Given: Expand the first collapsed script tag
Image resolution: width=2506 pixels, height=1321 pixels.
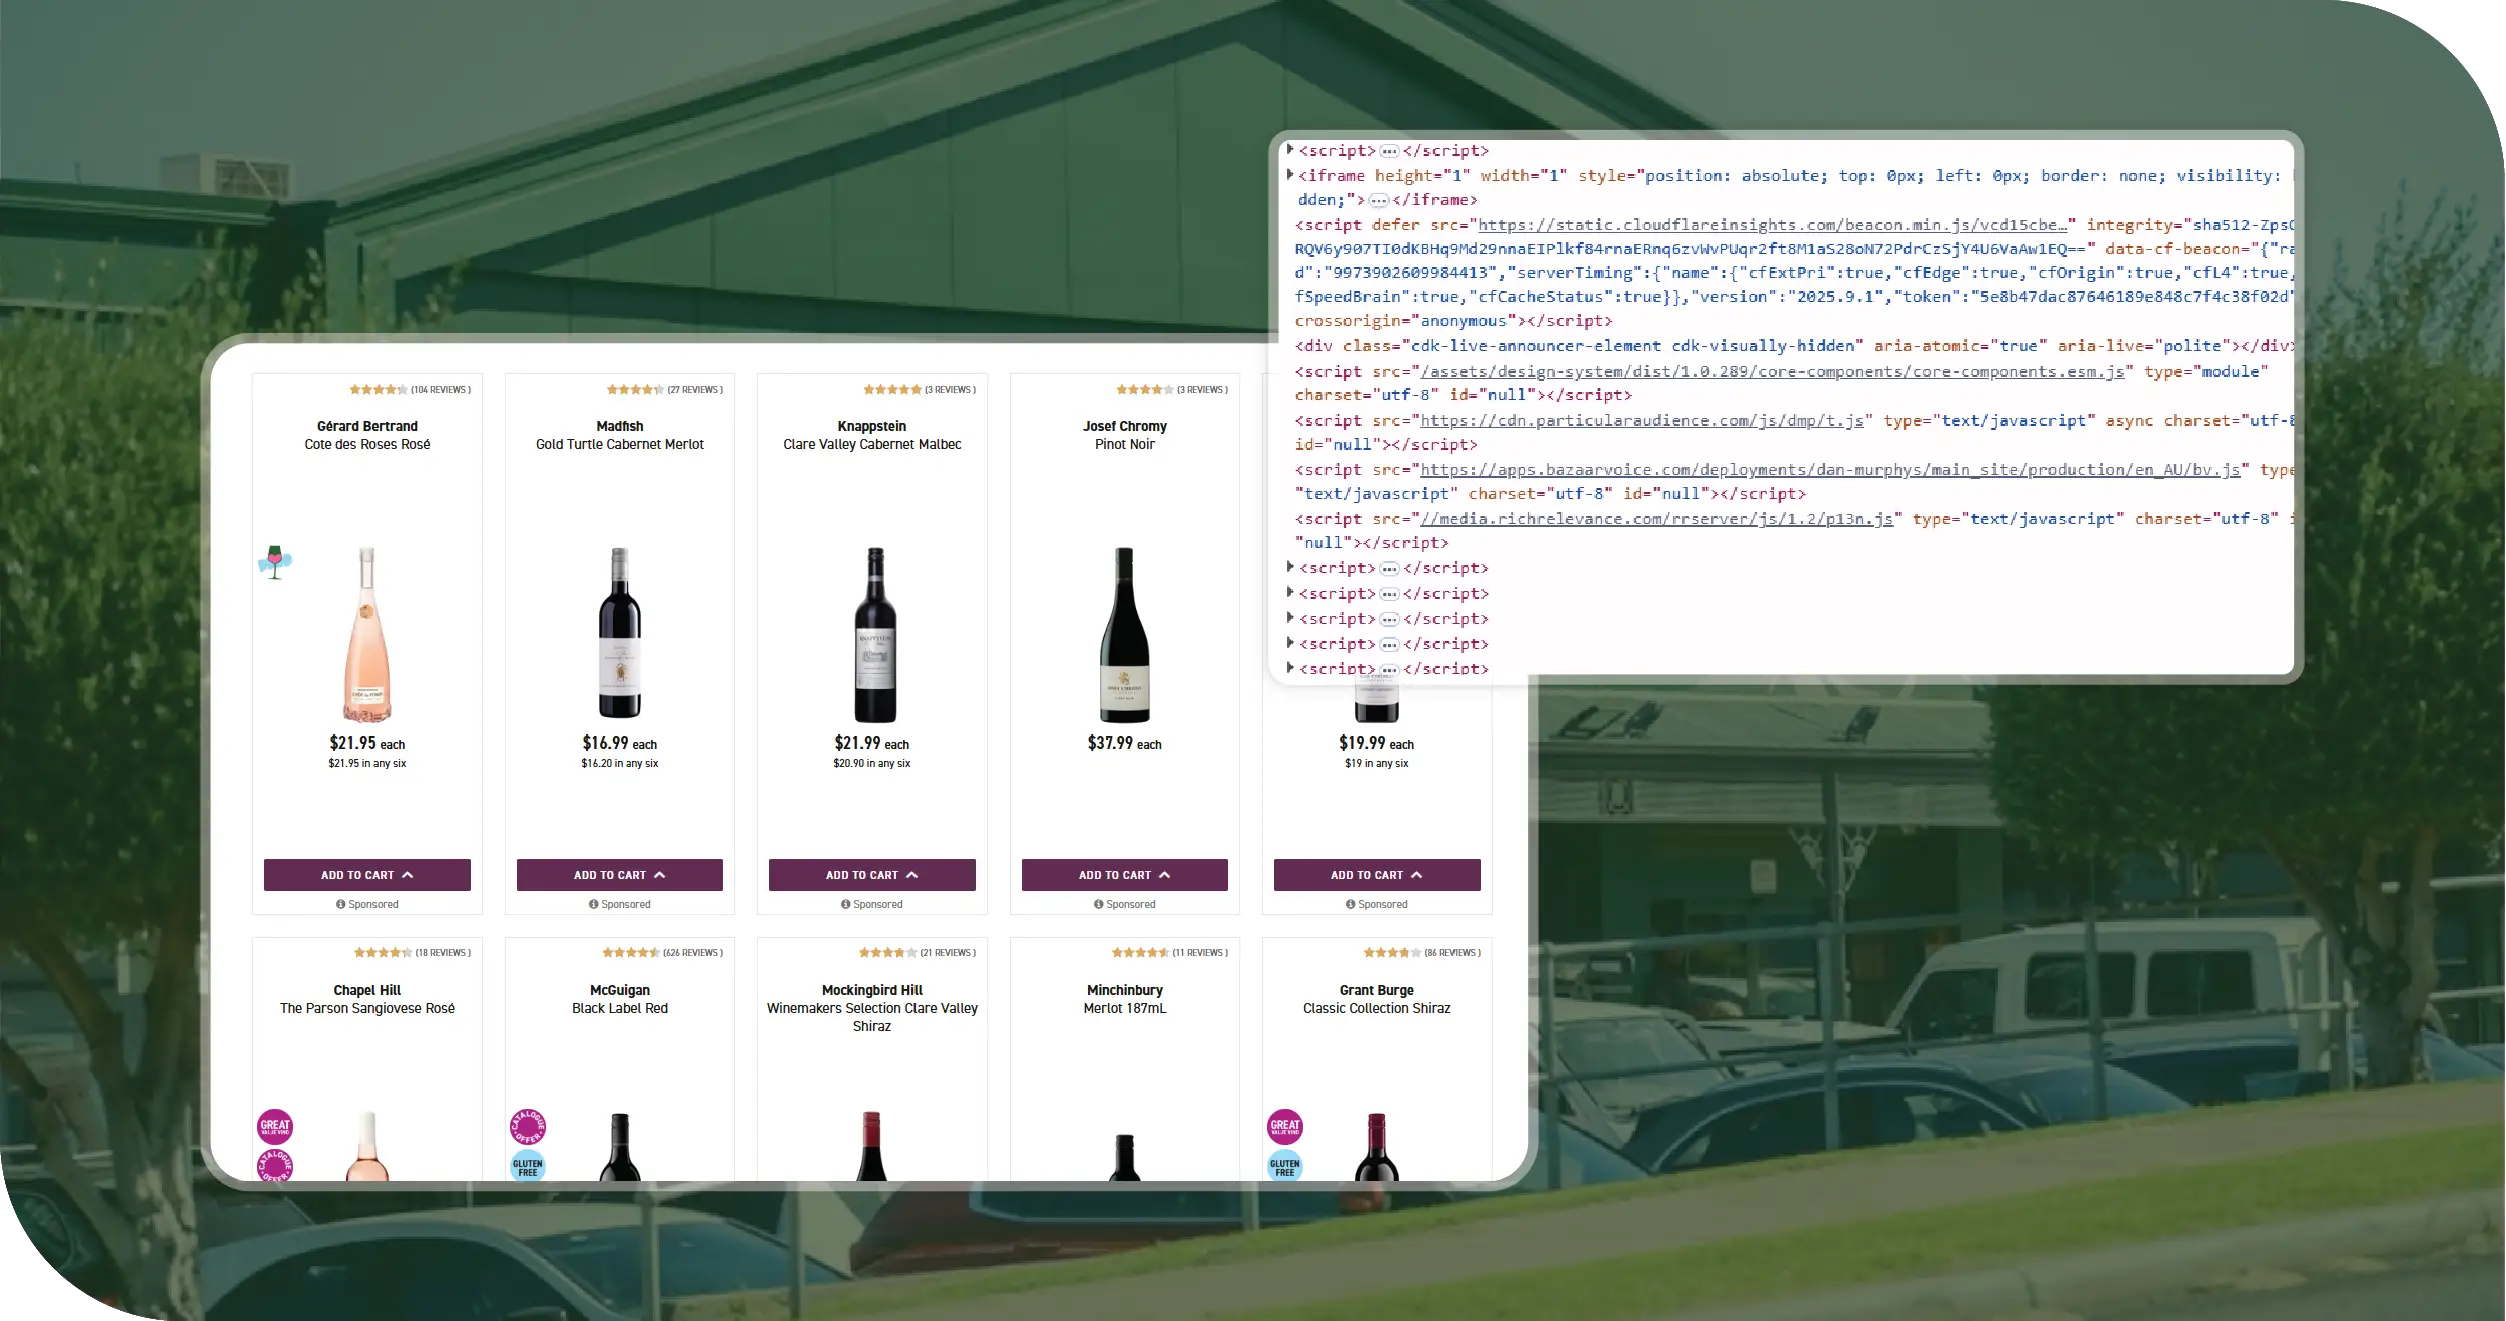Looking at the screenshot, I should 1289,150.
